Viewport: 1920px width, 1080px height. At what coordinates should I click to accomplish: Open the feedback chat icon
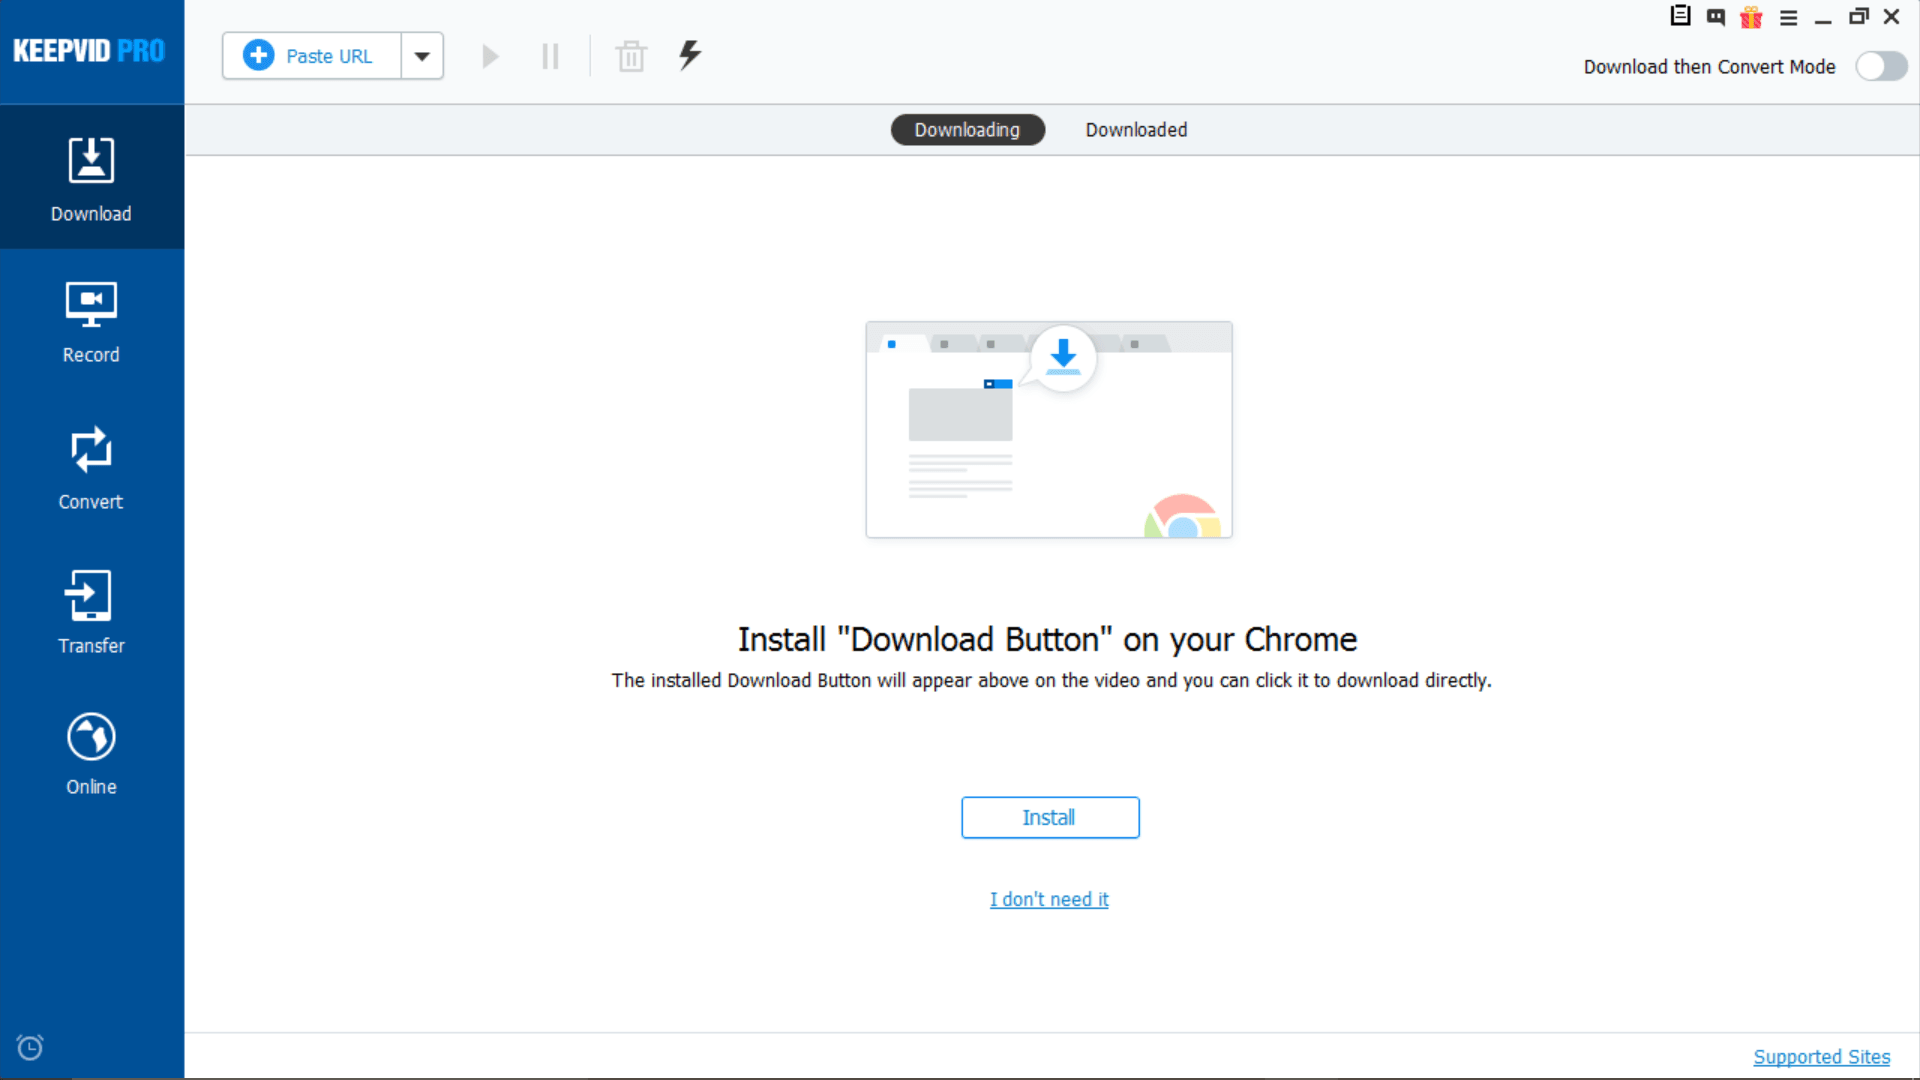[1716, 17]
